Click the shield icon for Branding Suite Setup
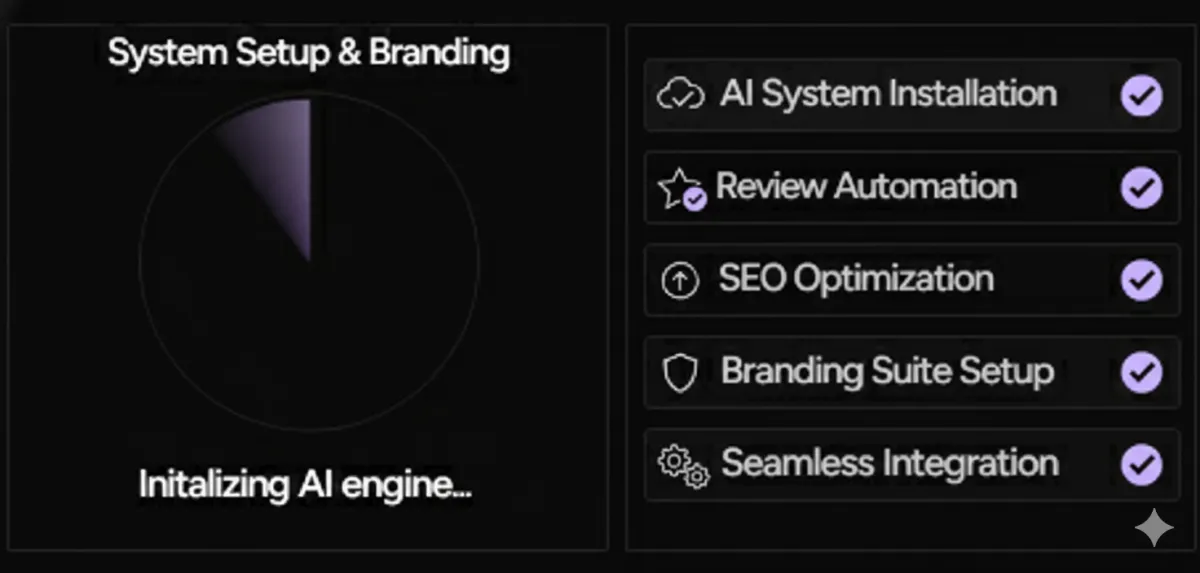The height and width of the screenshot is (573, 1200). 680,374
